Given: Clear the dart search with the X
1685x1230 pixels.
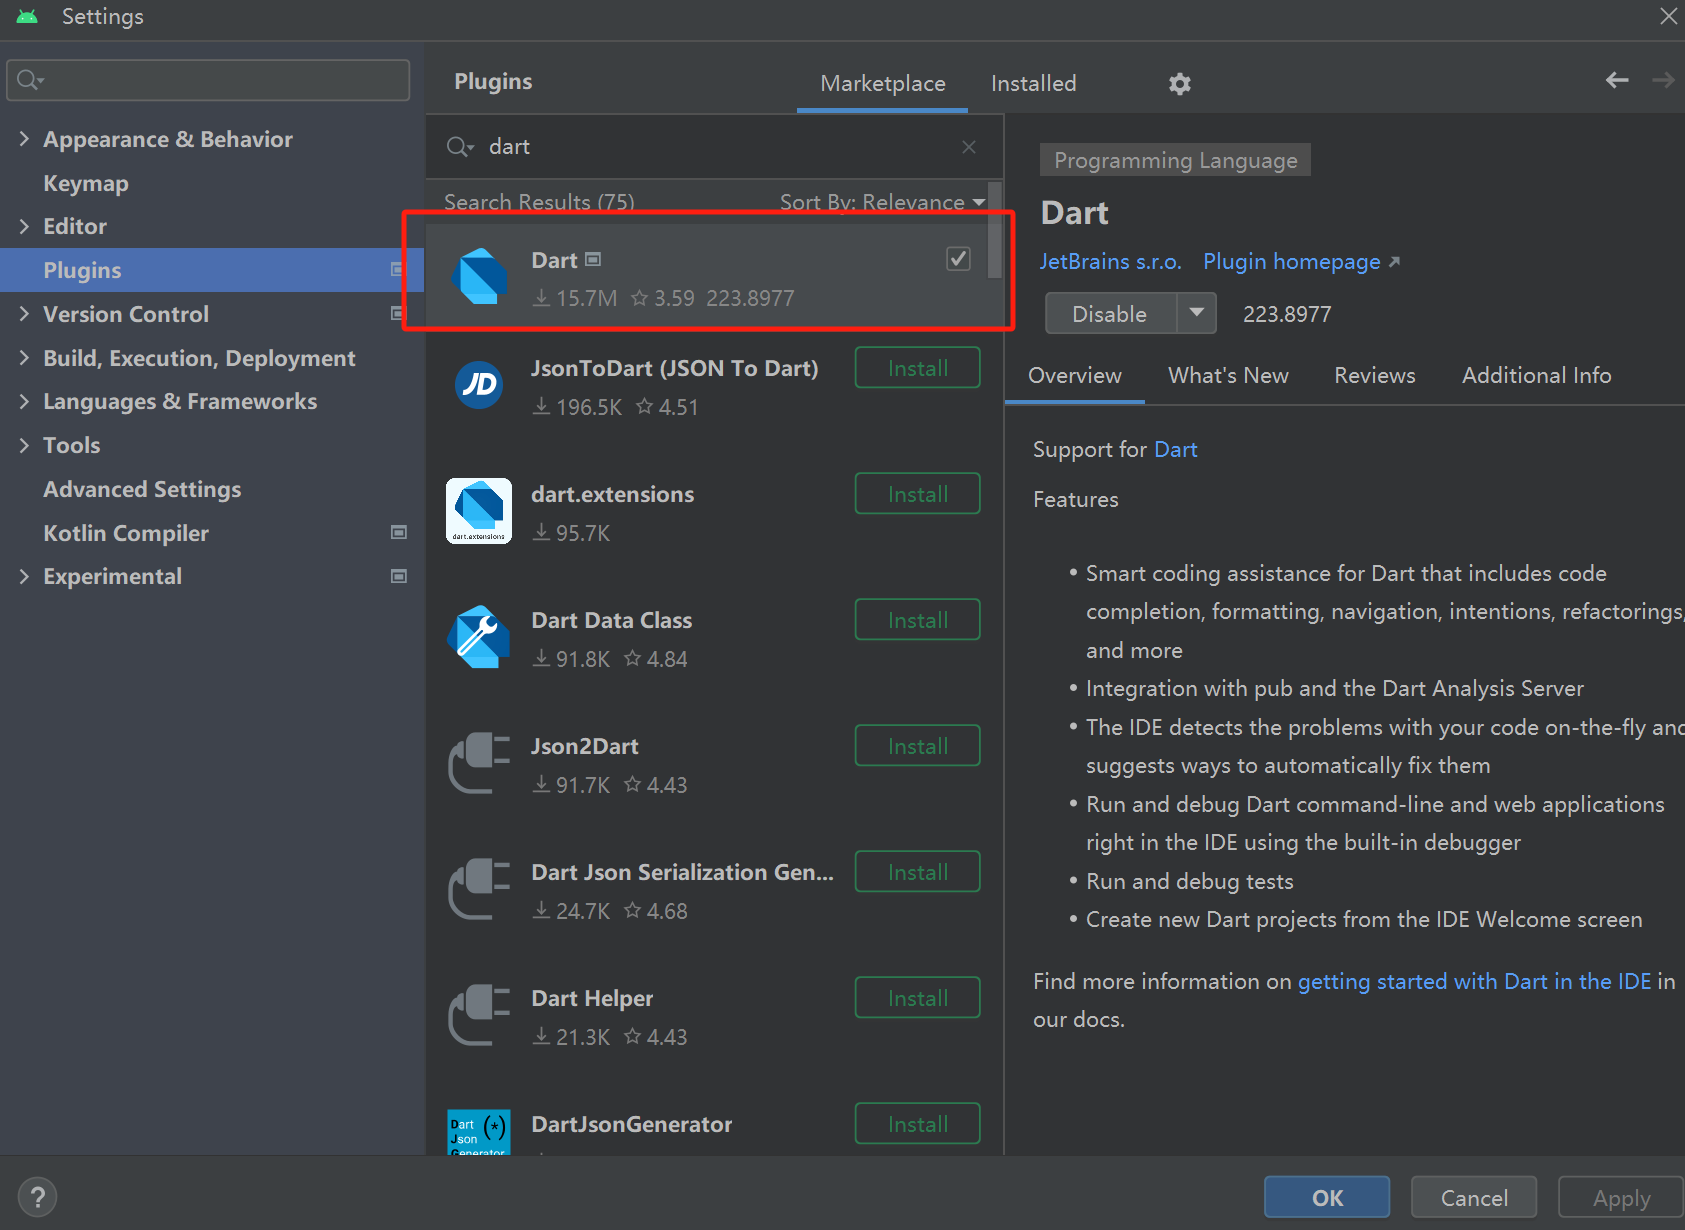Looking at the screenshot, I should pos(967,146).
